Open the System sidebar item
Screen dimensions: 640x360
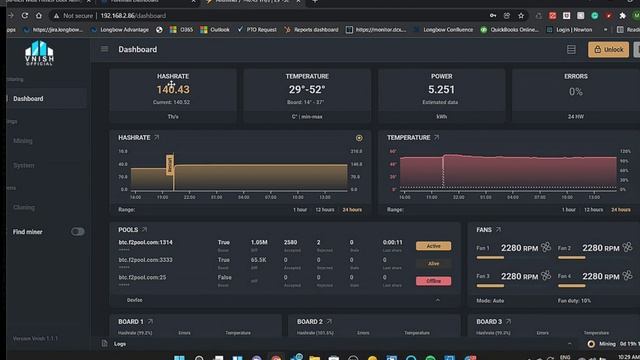24,165
